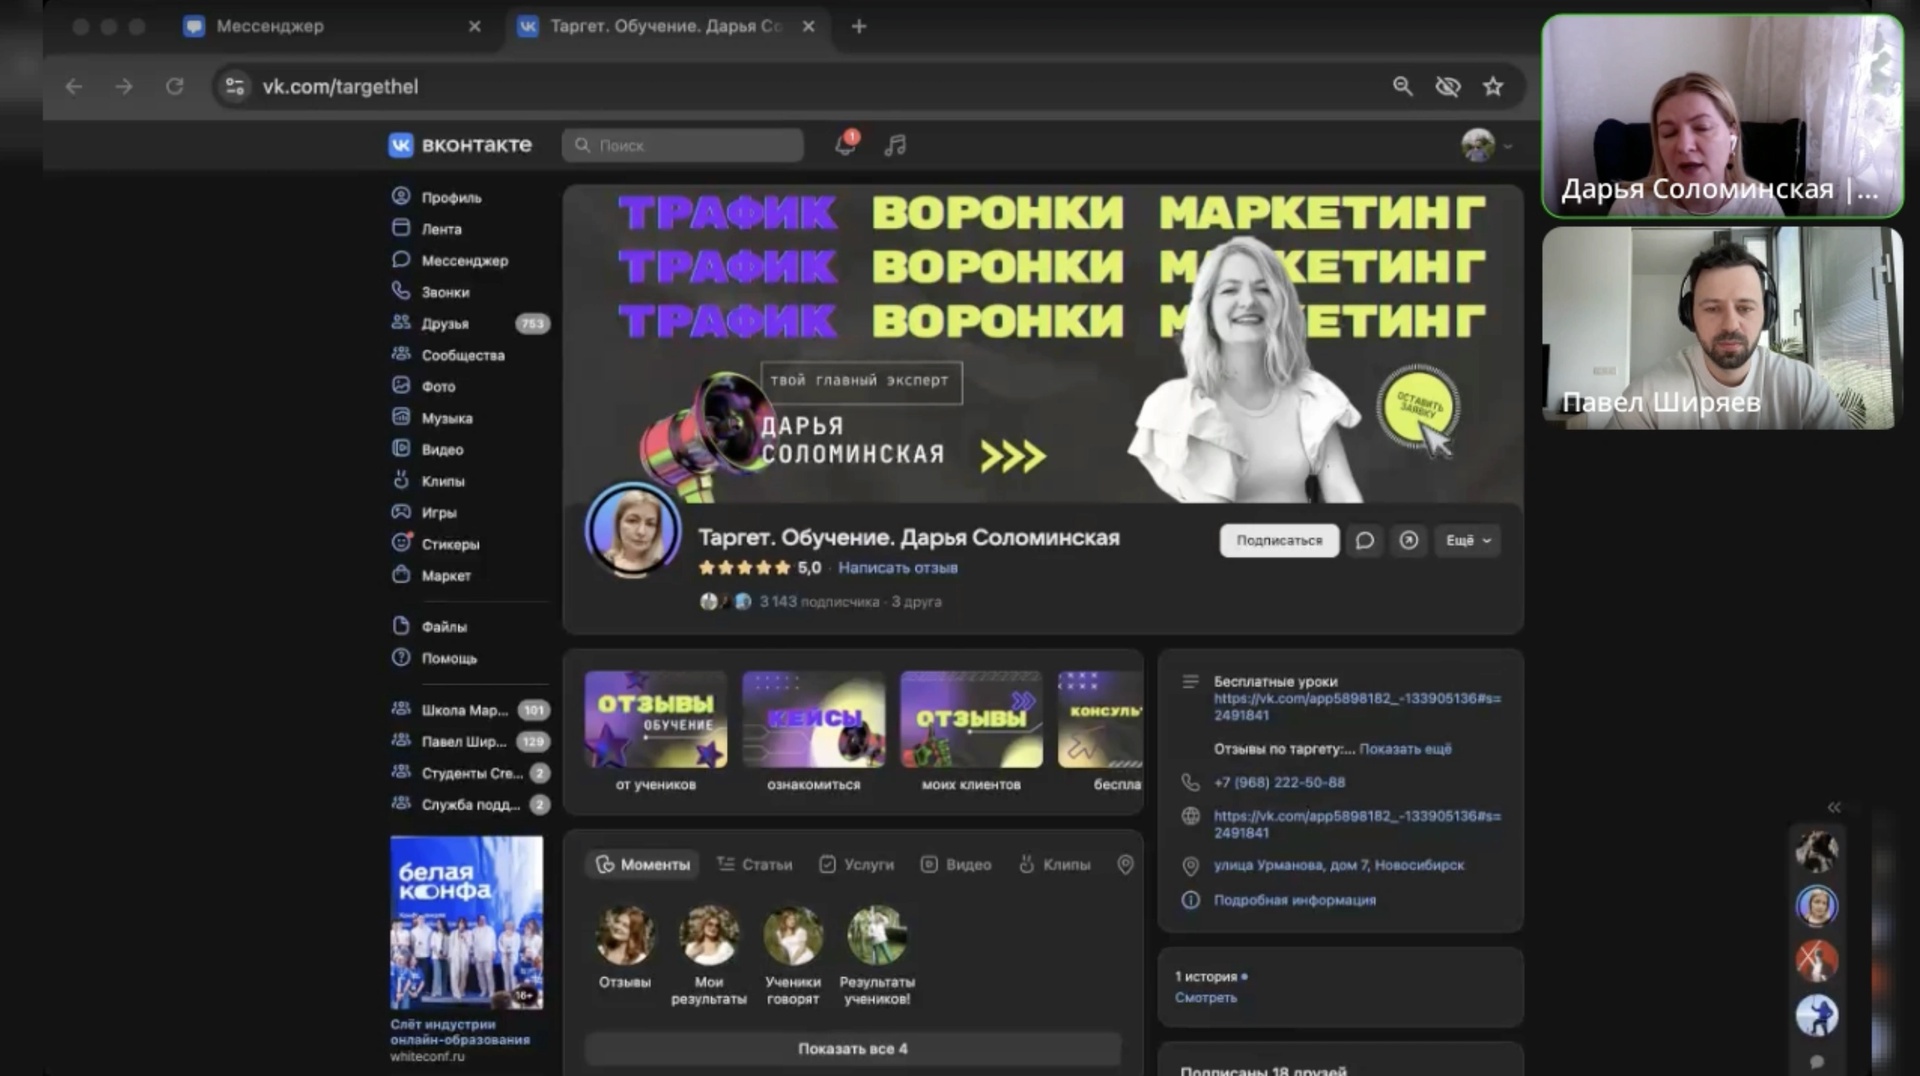The image size is (1920, 1076).
Task: Open Друзья friends list
Action: [x=470, y=323]
